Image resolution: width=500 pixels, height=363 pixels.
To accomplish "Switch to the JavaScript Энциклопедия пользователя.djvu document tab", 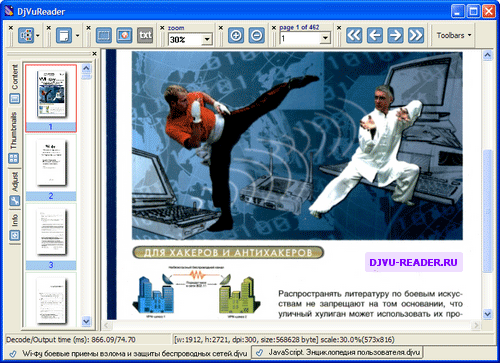I will tap(337, 352).
